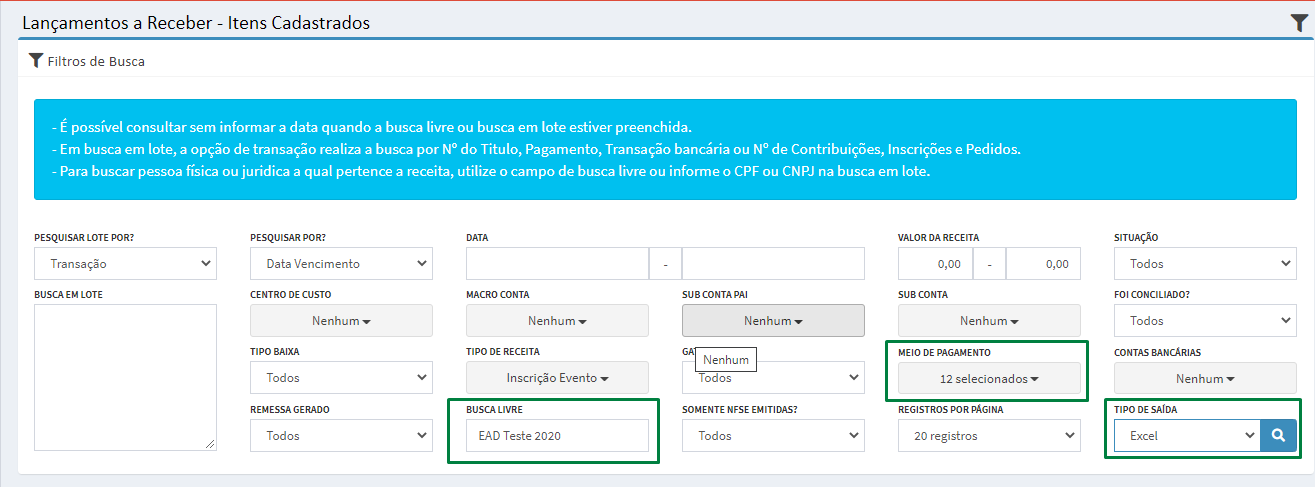
Task: Select Tipo de Saída Excel dropdown
Action: [1187, 436]
